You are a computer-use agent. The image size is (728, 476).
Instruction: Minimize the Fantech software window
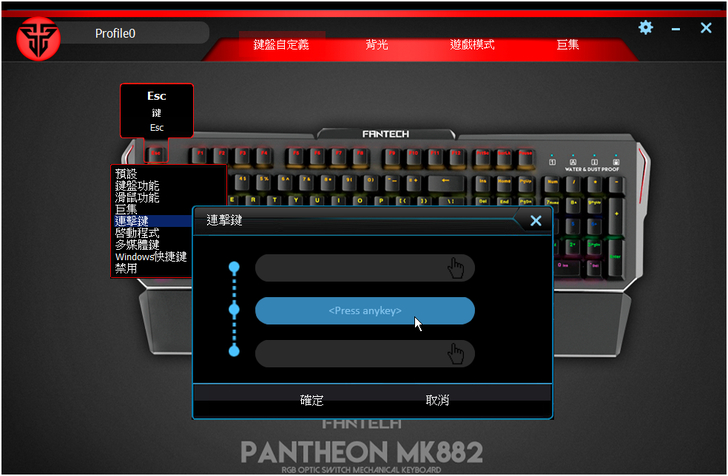tap(676, 29)
